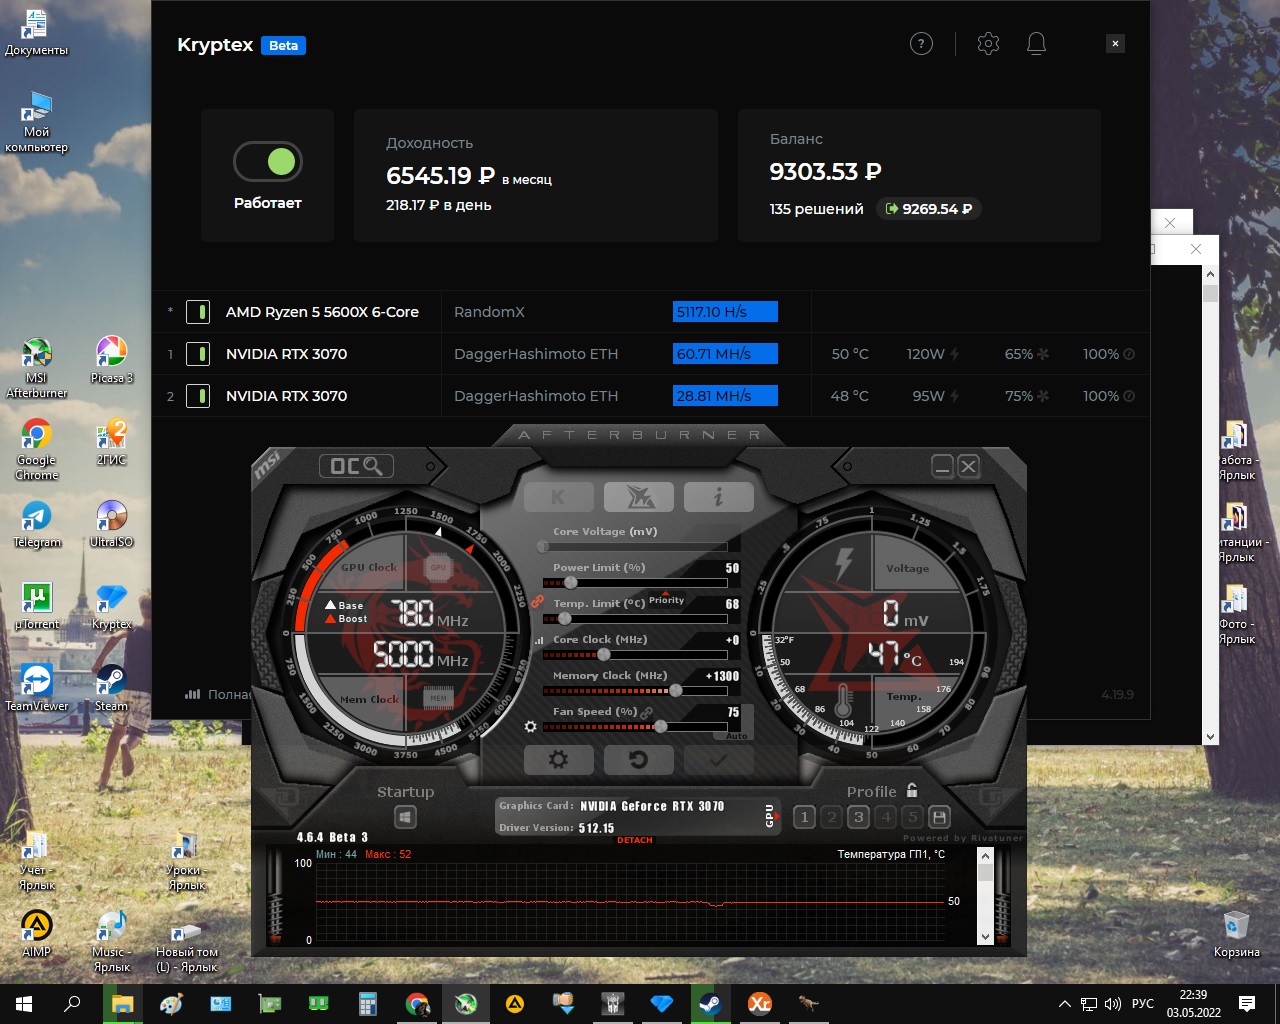
Task: Apply Afterburner settings with checkmark button
Action: pos(718,760)
